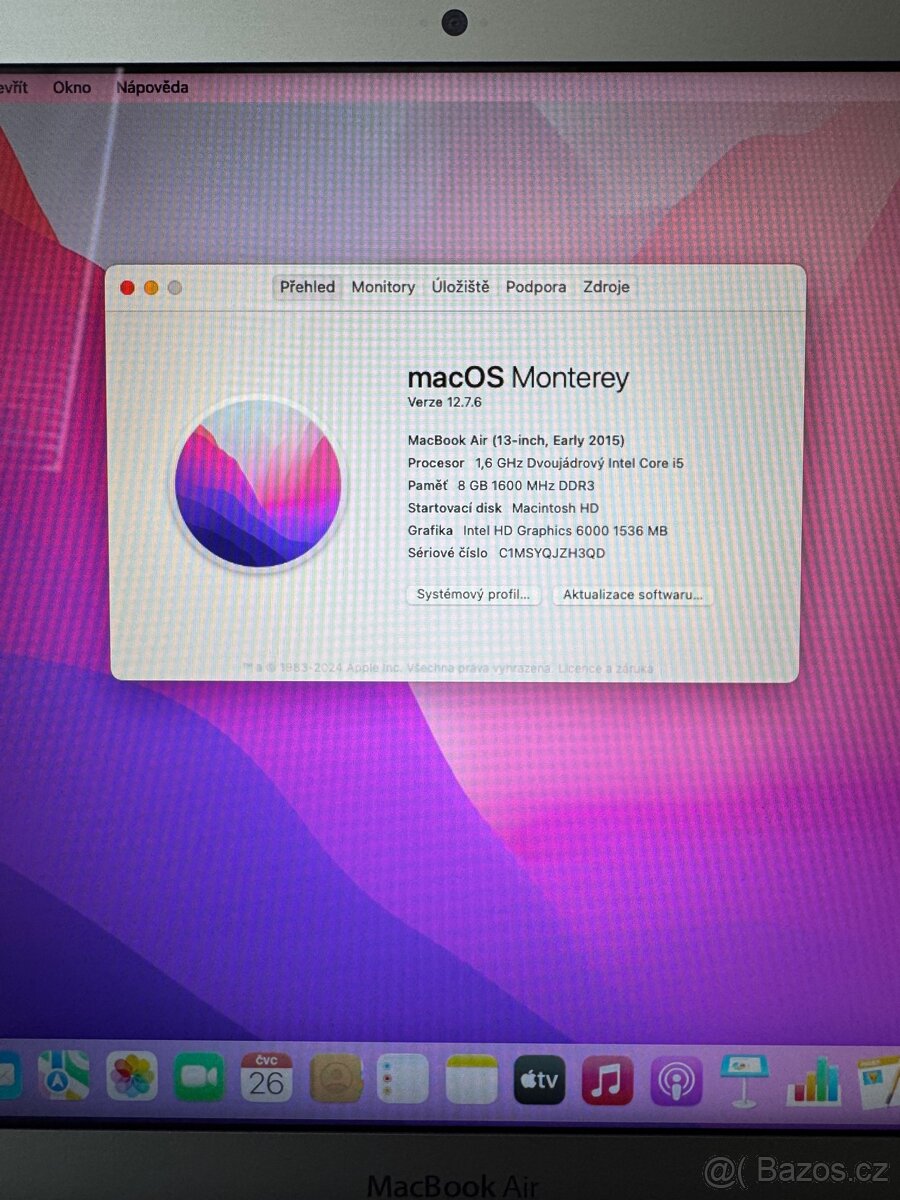
Task: Open the Okno menu in the menu bar
Action: (x=72, y=88)
